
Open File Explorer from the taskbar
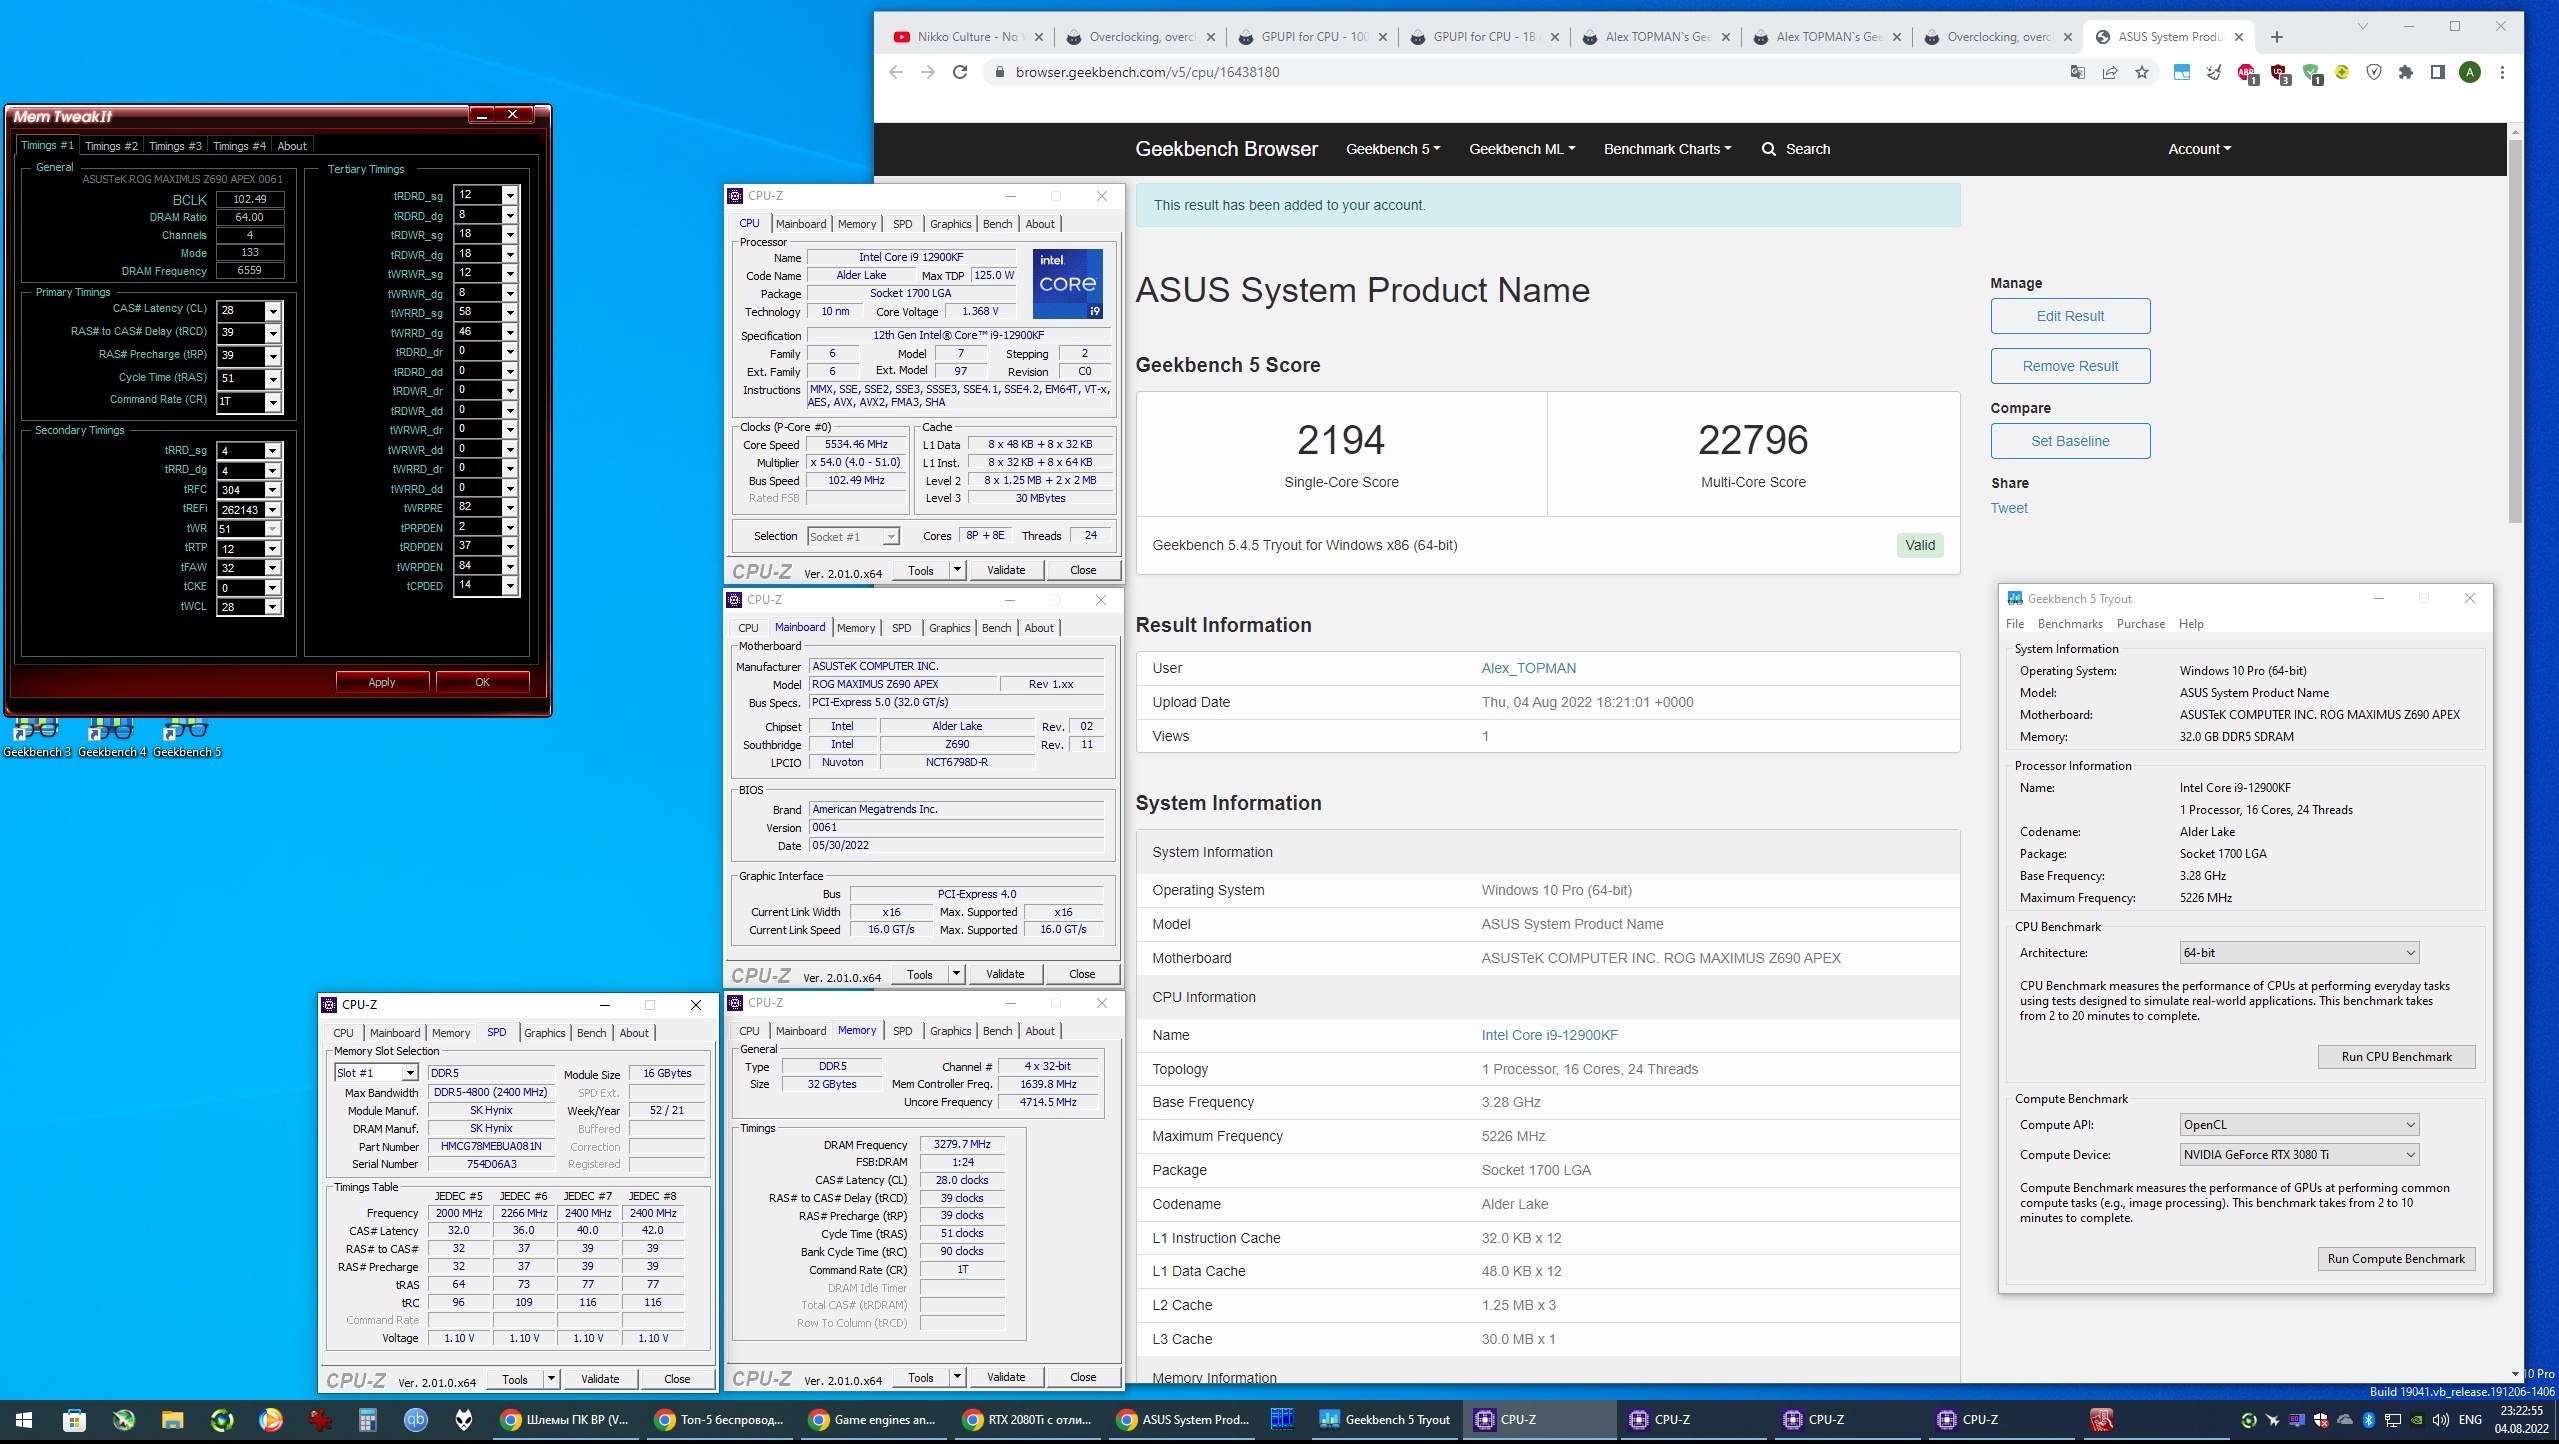pyautogui.click(x=172, y=1420)
